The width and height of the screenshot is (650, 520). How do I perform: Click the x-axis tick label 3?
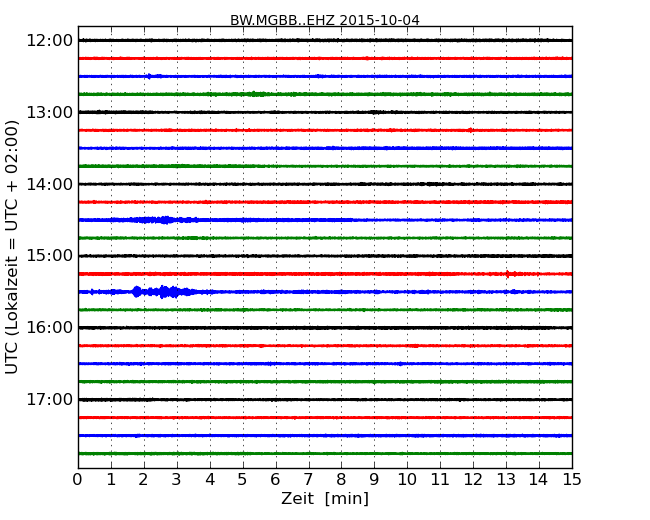pyautogui.click(x=177, y=480)
